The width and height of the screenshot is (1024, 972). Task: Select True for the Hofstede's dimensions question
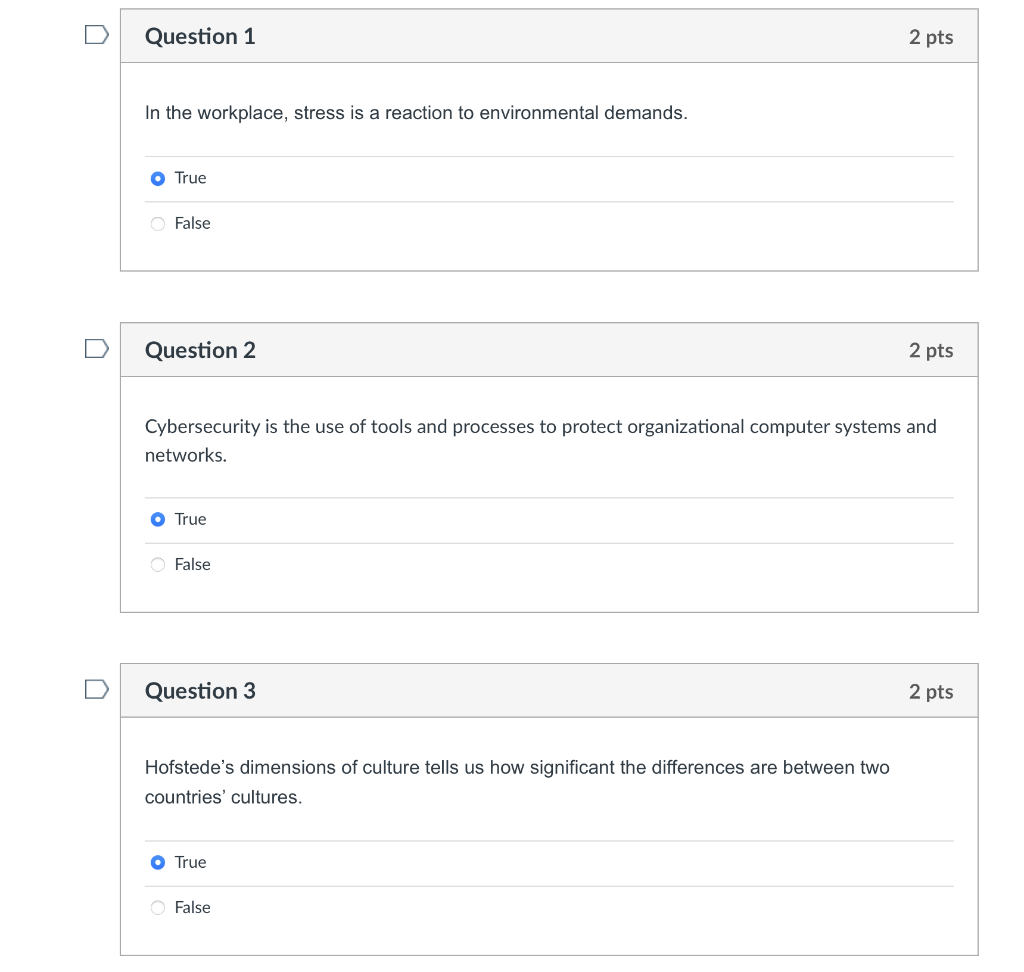click(158, 863)
